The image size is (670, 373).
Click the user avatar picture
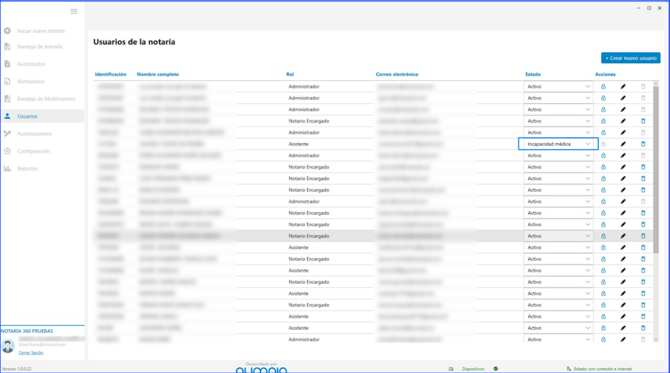tap(8, 346)
